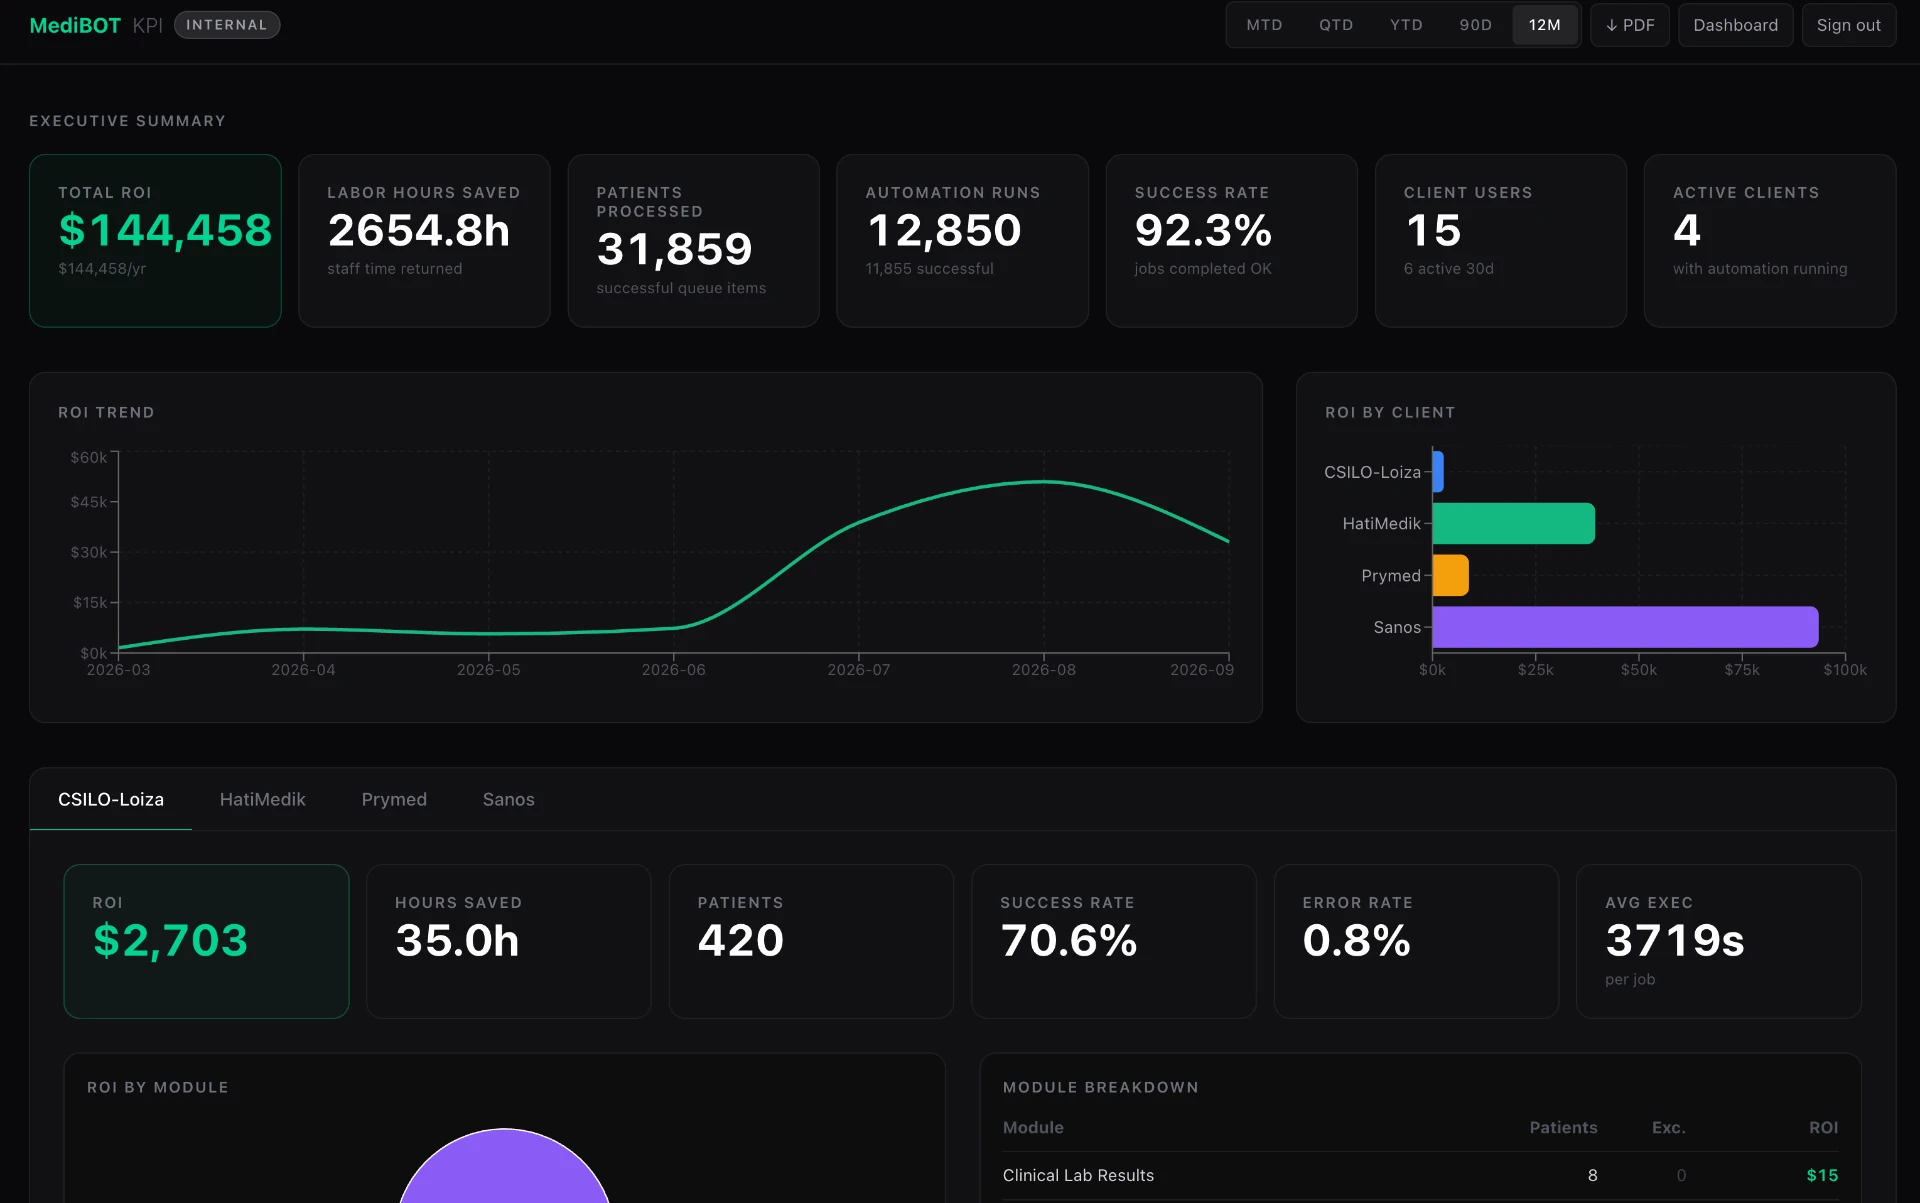Click the blue CSILO-Loiza ROI bar
Image resolution: width=1920 pixels, height=1203 pixels.
click(1438, 471)
